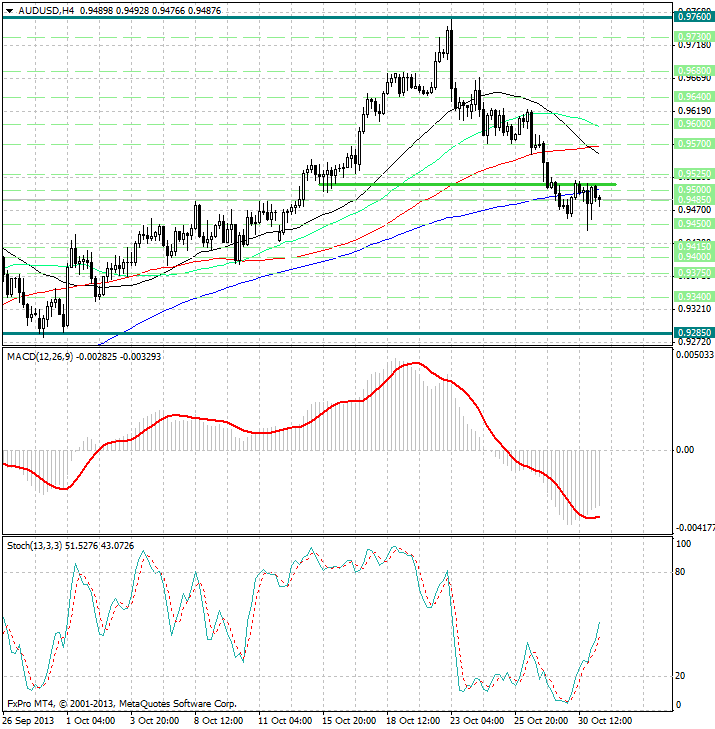
Task: Click the 8 Oct 12:00 time label
Action: (x=218, y=721)
